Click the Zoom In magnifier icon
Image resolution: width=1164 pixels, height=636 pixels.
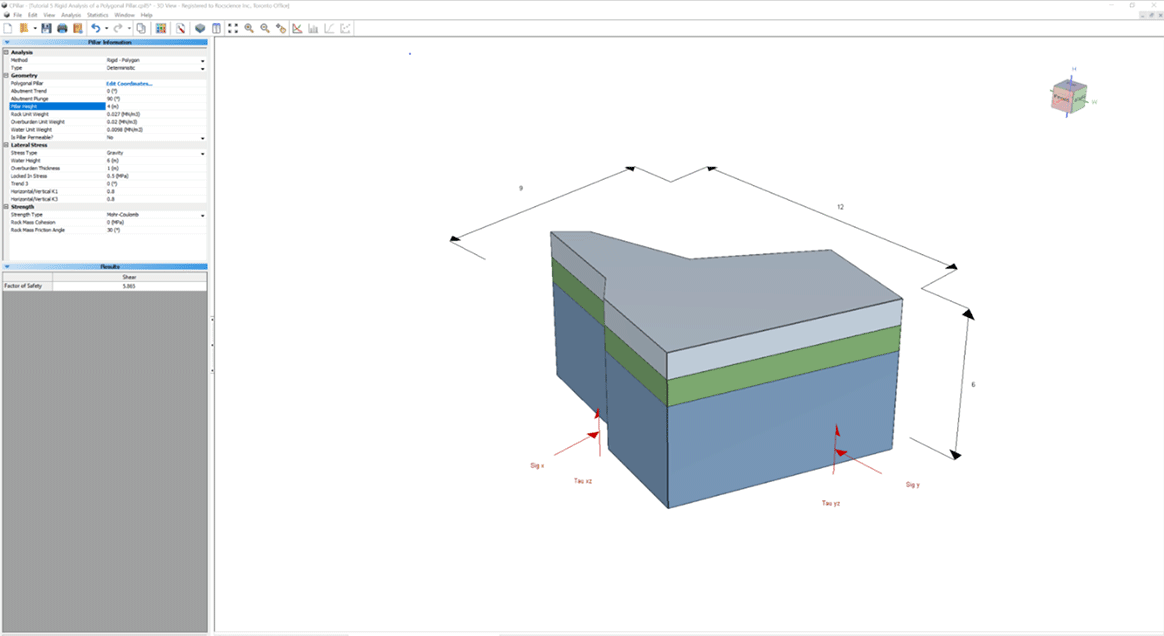249,28
